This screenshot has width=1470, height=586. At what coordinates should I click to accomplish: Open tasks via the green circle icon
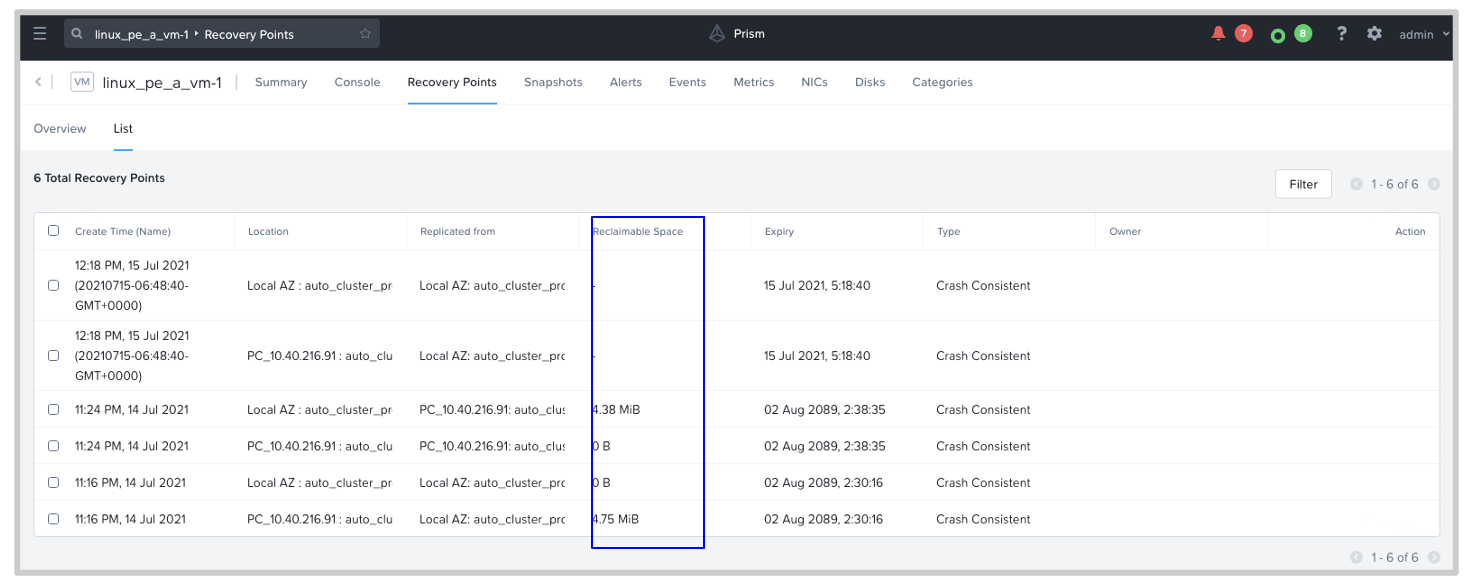pyautogui.click(x=1277, y=35)
